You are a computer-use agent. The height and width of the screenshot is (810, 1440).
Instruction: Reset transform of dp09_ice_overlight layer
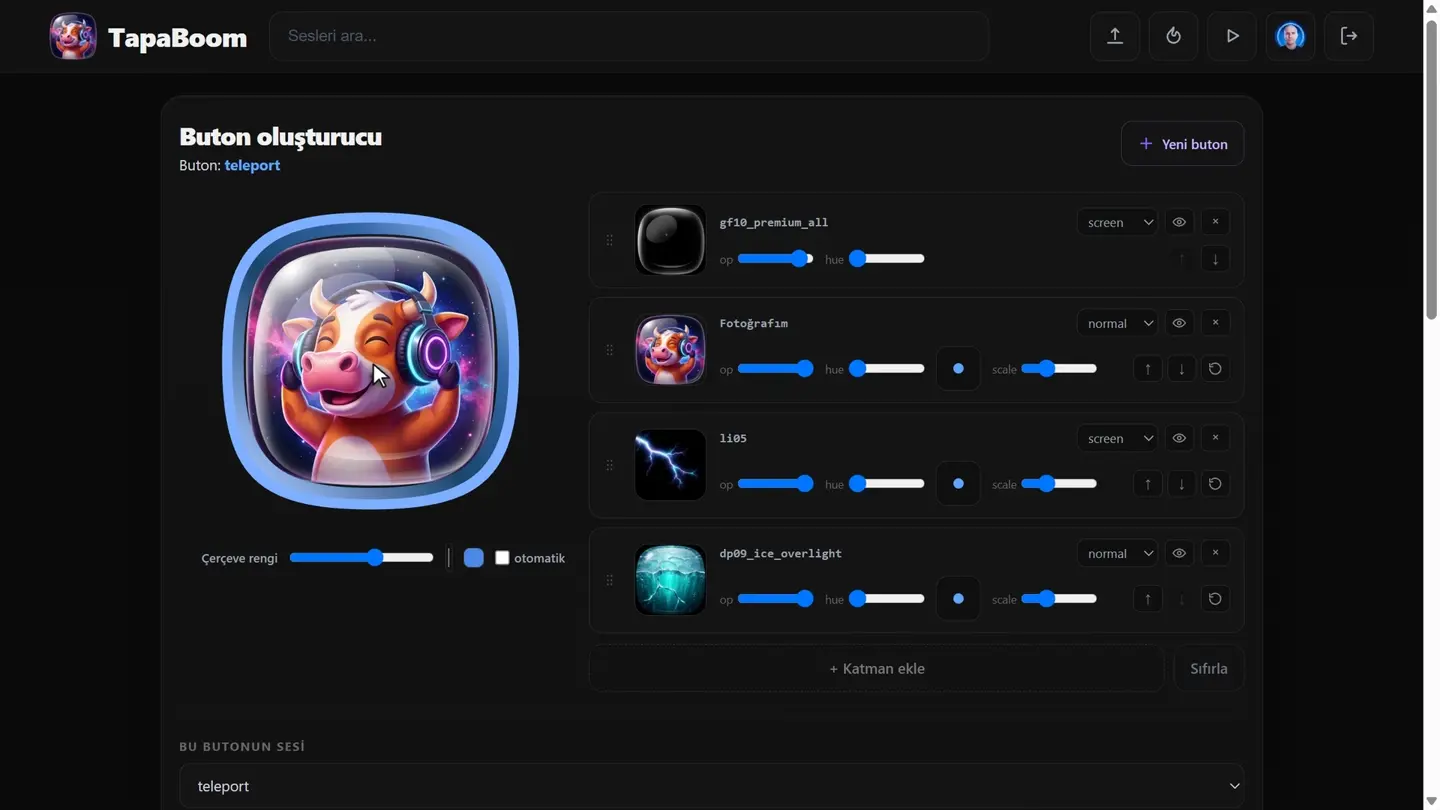tap(1215, 599)
